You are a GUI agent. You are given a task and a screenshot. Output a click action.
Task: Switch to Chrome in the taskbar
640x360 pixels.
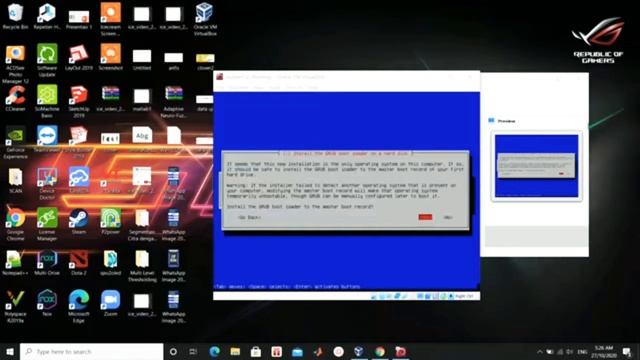380,351
